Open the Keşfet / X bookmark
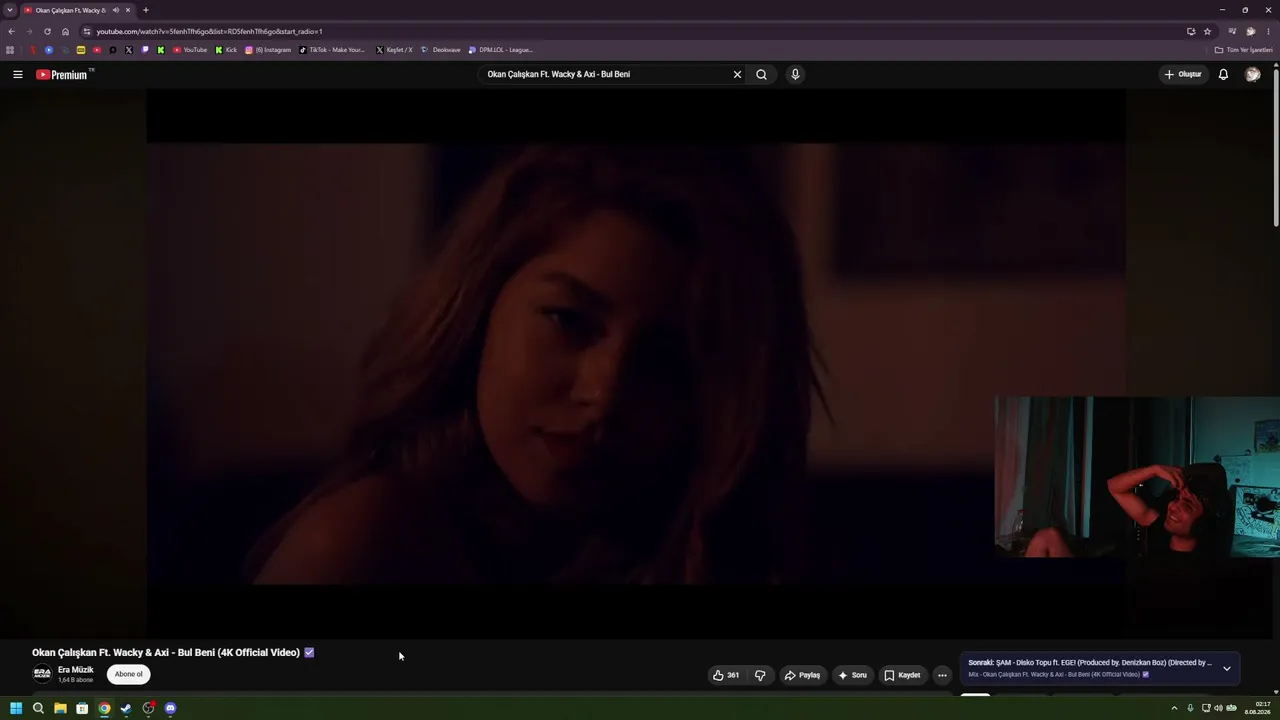Screen dimensions: 1280x720 click(394, 50)
